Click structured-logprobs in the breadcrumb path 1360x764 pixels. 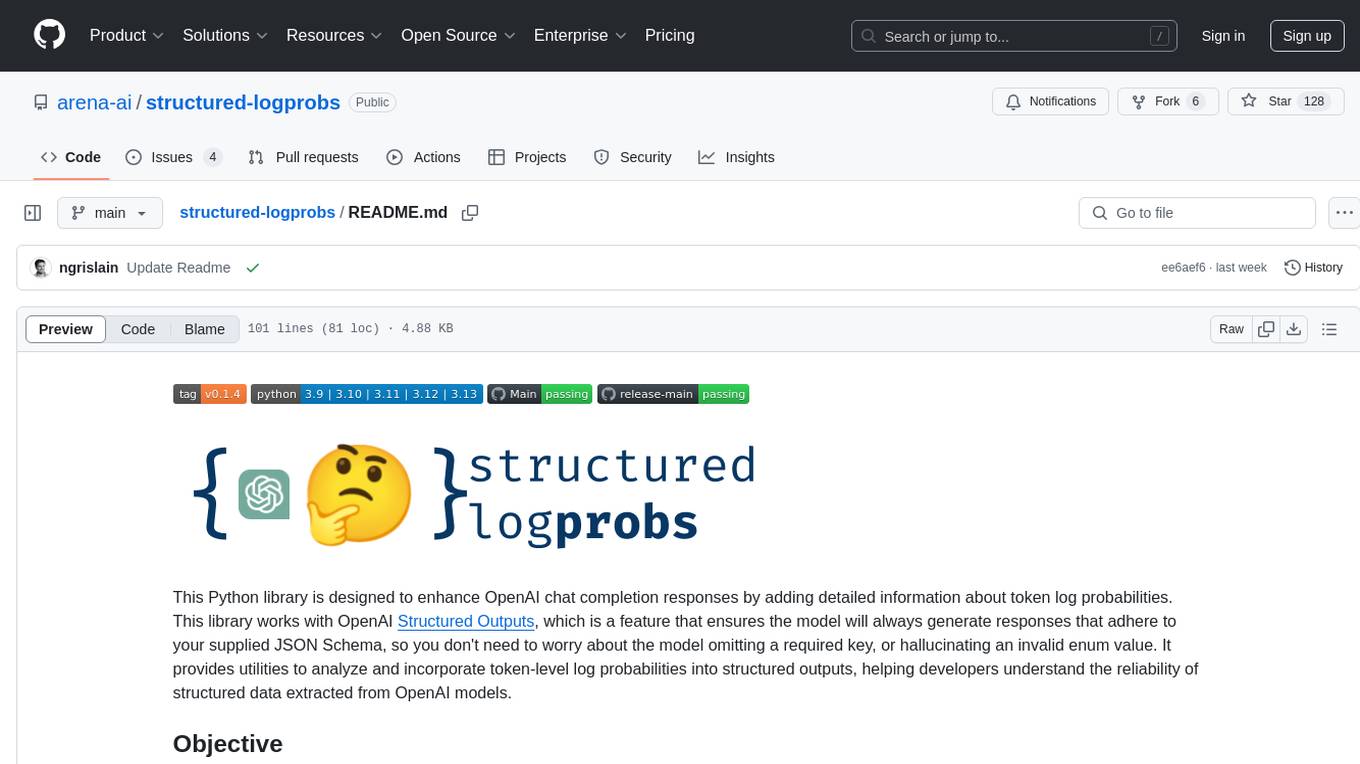click(257, 213)
